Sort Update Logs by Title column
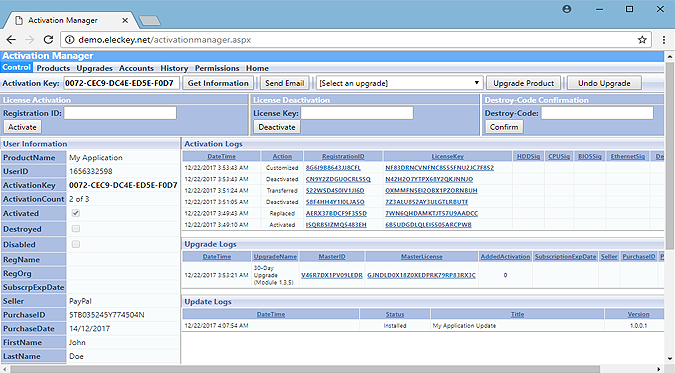This screenshot has width=675, height=373. click(517, 314)
